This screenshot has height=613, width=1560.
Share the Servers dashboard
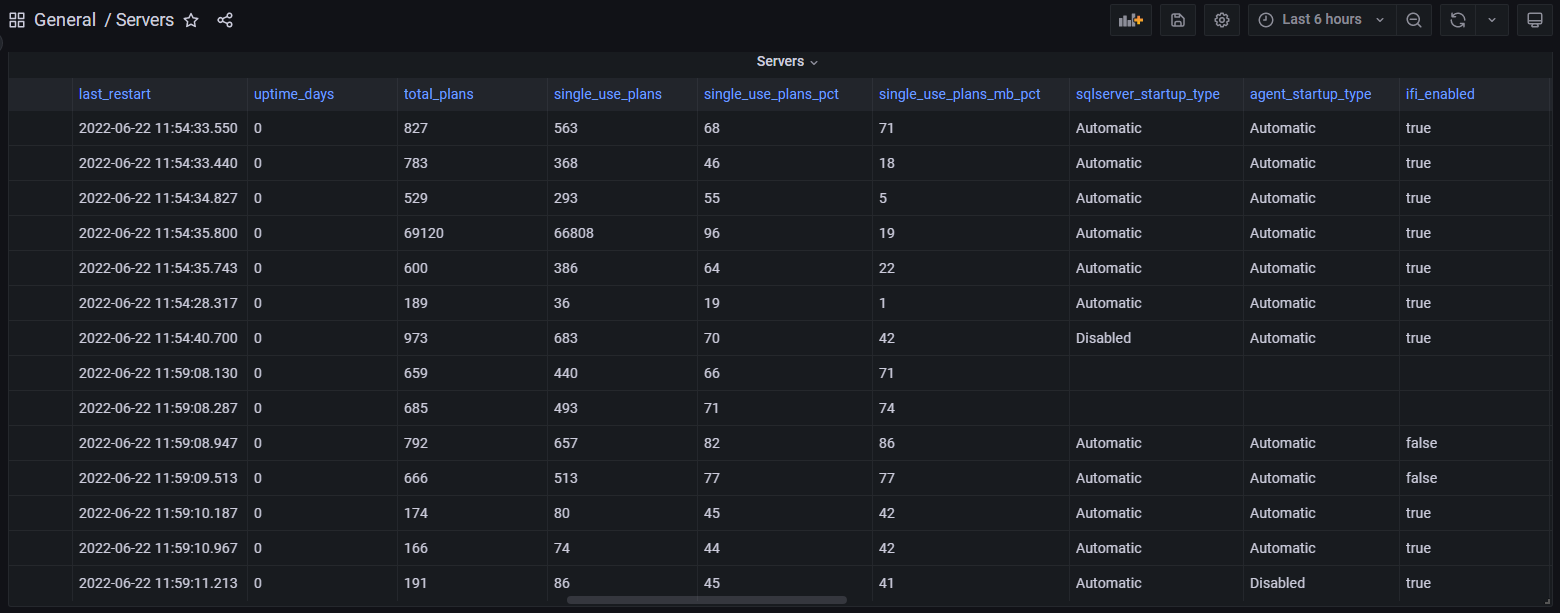[x=225, y=19]
